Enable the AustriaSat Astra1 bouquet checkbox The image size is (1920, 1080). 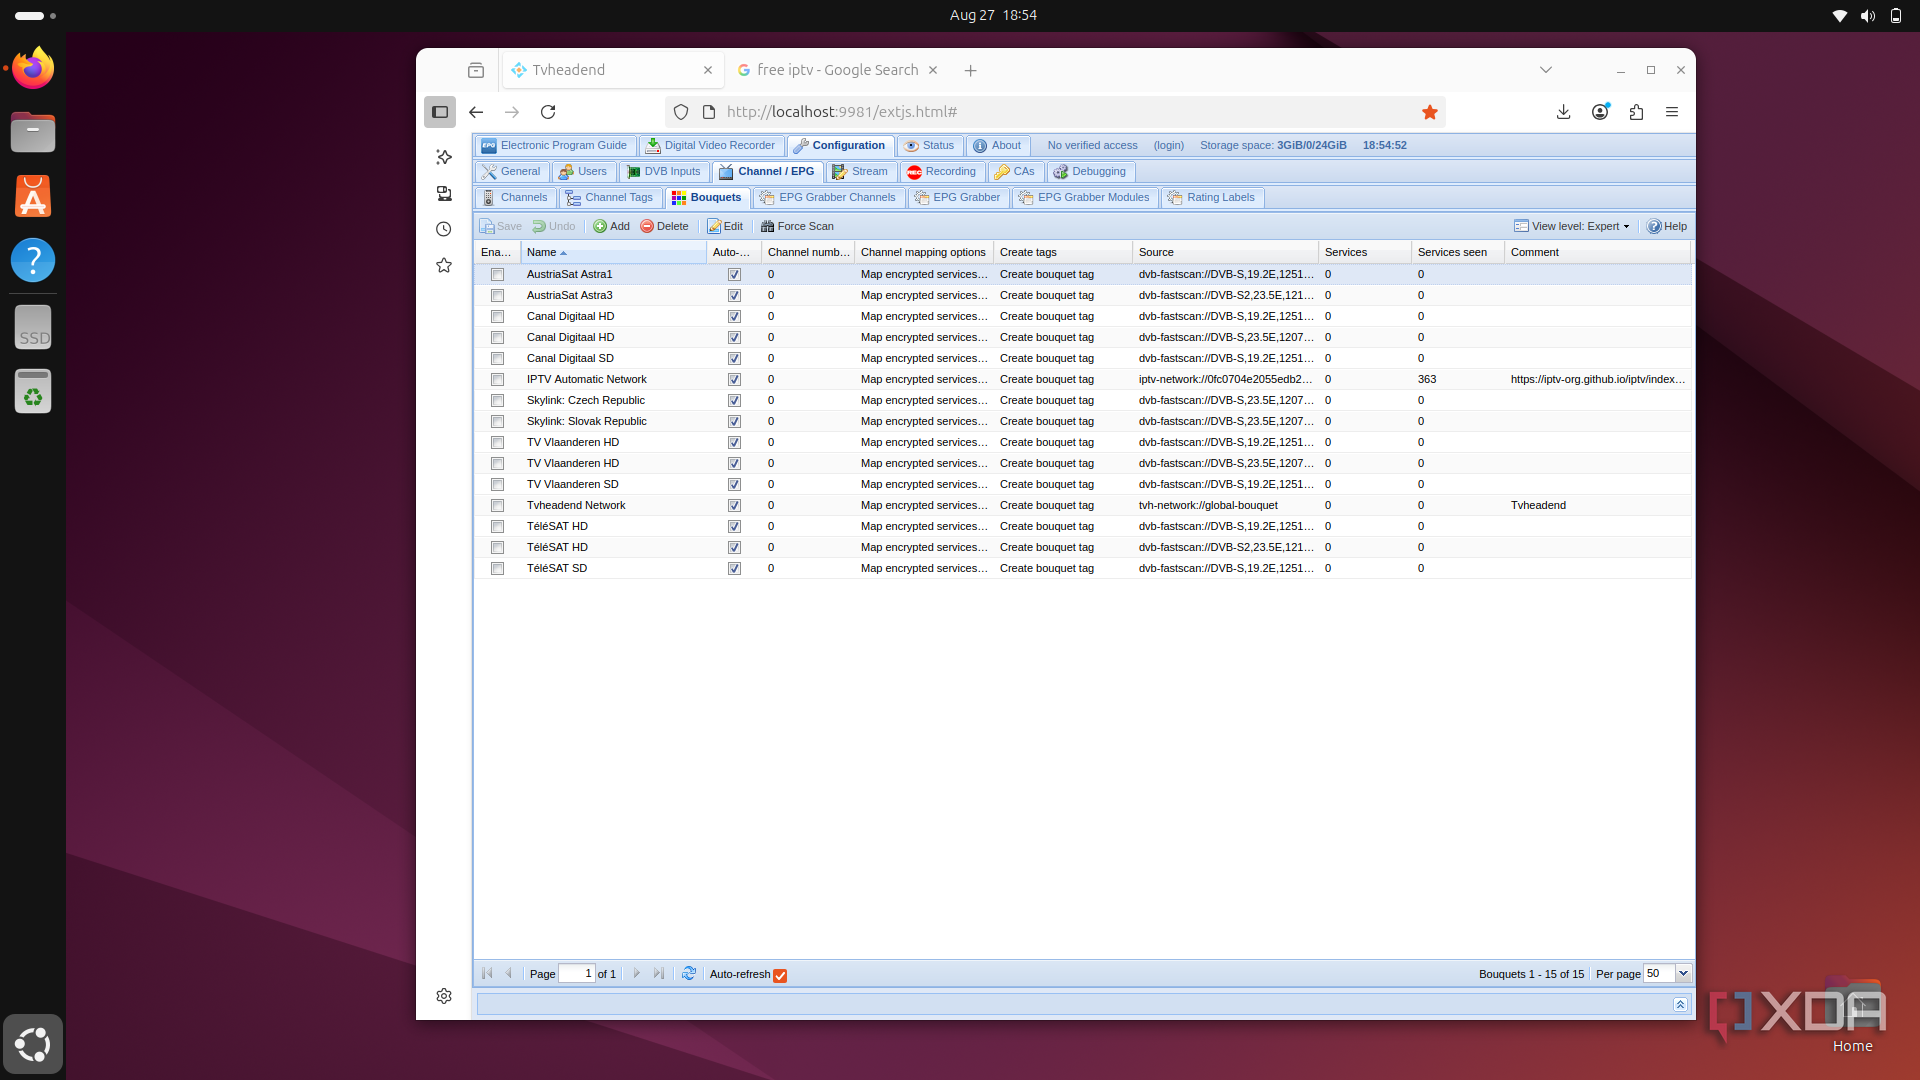pyautogui.click(x=497, y=274)
